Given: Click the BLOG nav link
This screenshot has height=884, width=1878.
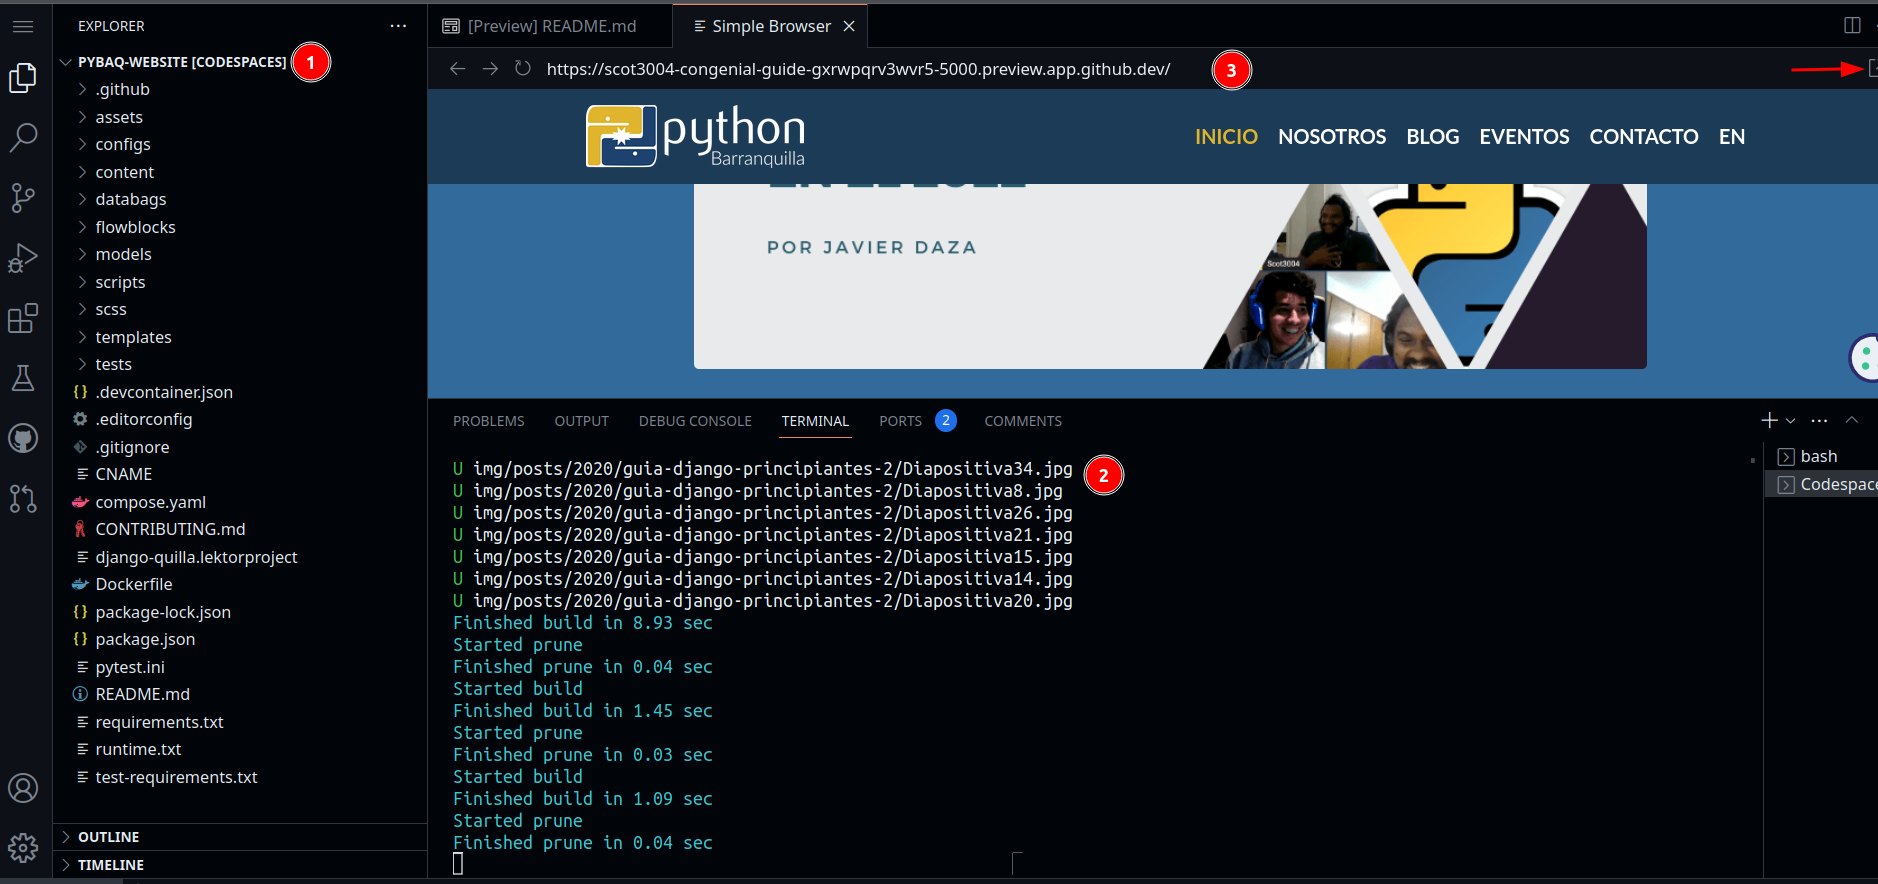Looking at the screenshot, I should click(x=1432, y=137).
